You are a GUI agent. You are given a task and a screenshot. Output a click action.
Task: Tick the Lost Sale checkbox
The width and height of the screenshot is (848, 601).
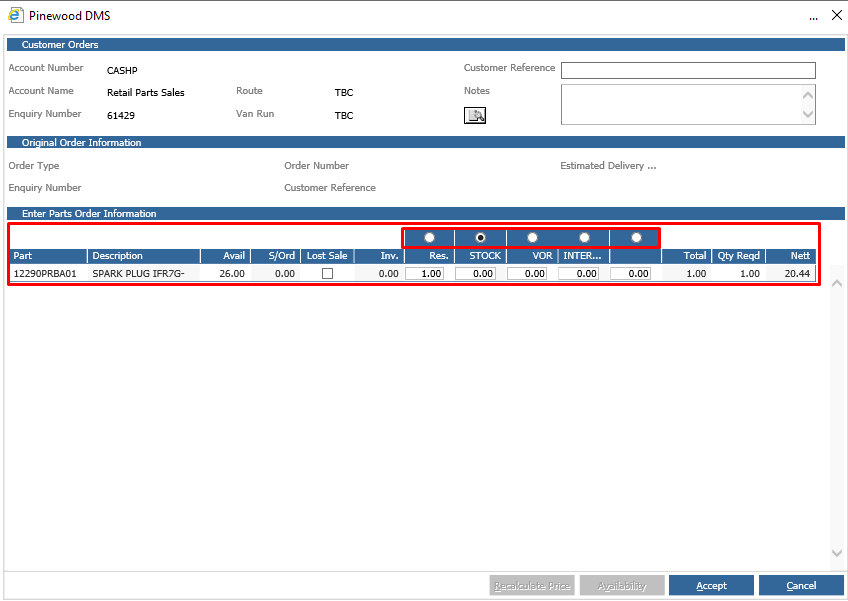pos(327,274)
